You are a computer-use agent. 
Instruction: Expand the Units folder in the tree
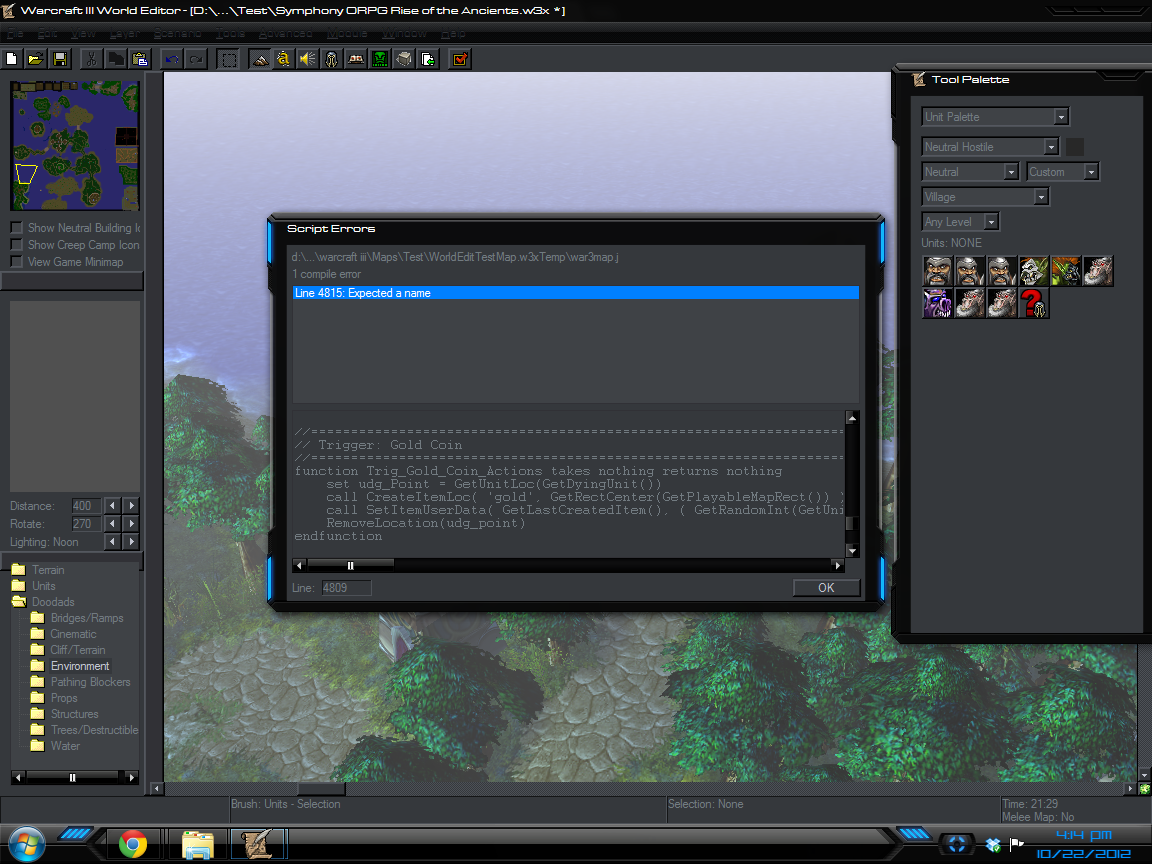pyautogui.click(x=19, y=586)
